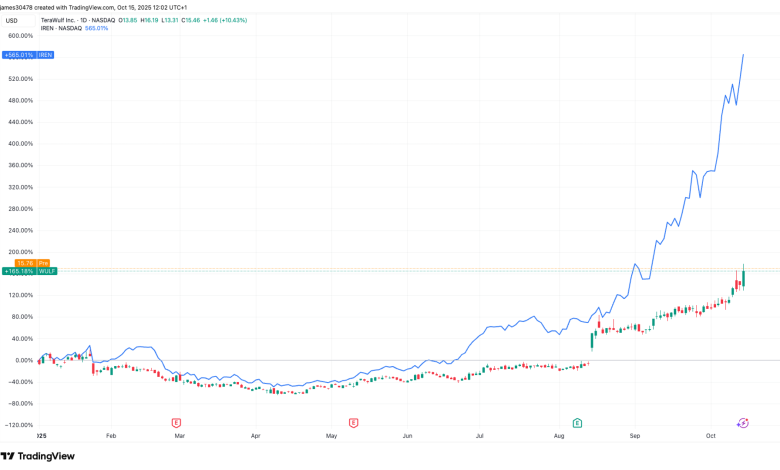Image resolution: width=780 pixels, height=470 pixels.
Task: Click the Sep label on time axis
Action: point(636,437)
